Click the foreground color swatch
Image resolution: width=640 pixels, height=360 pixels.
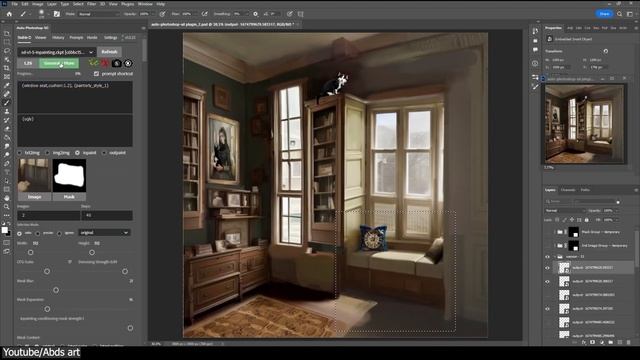[5, 230]
